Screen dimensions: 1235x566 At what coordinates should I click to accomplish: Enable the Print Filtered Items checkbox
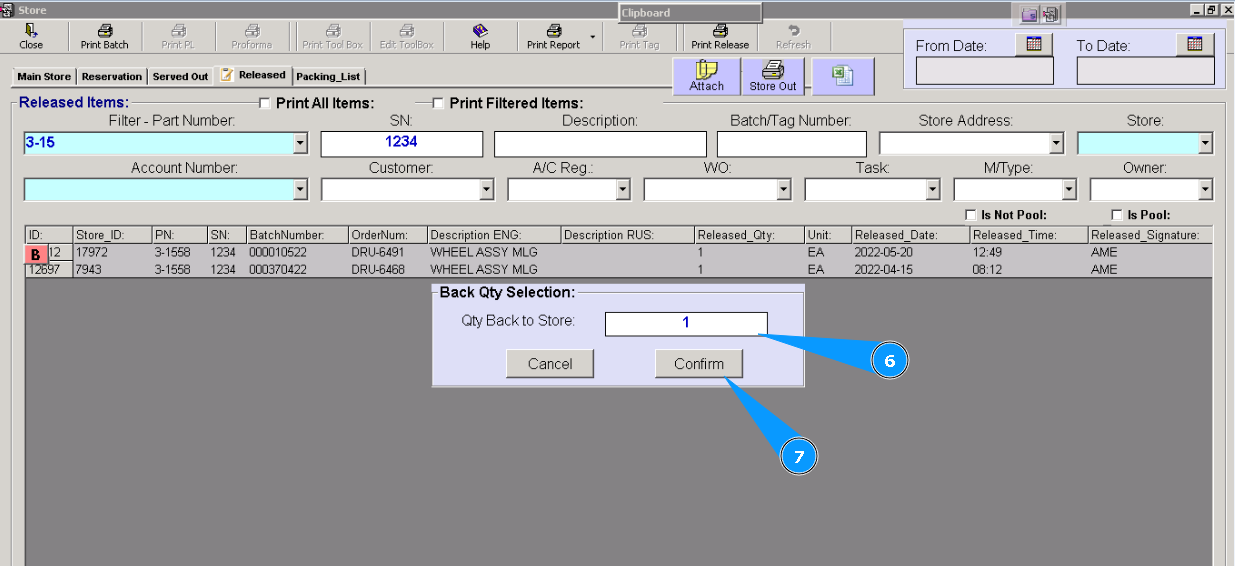[x=438, y=103]
